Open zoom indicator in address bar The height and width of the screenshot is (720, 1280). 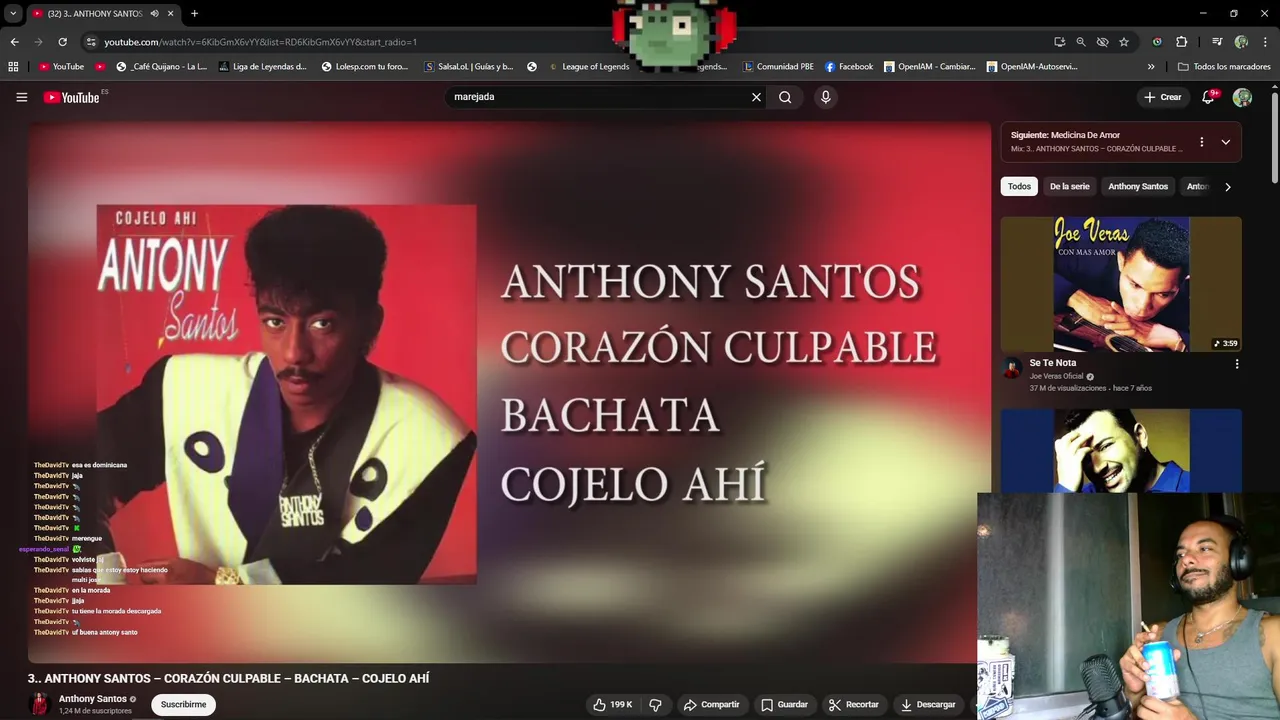pos(1081,42)
